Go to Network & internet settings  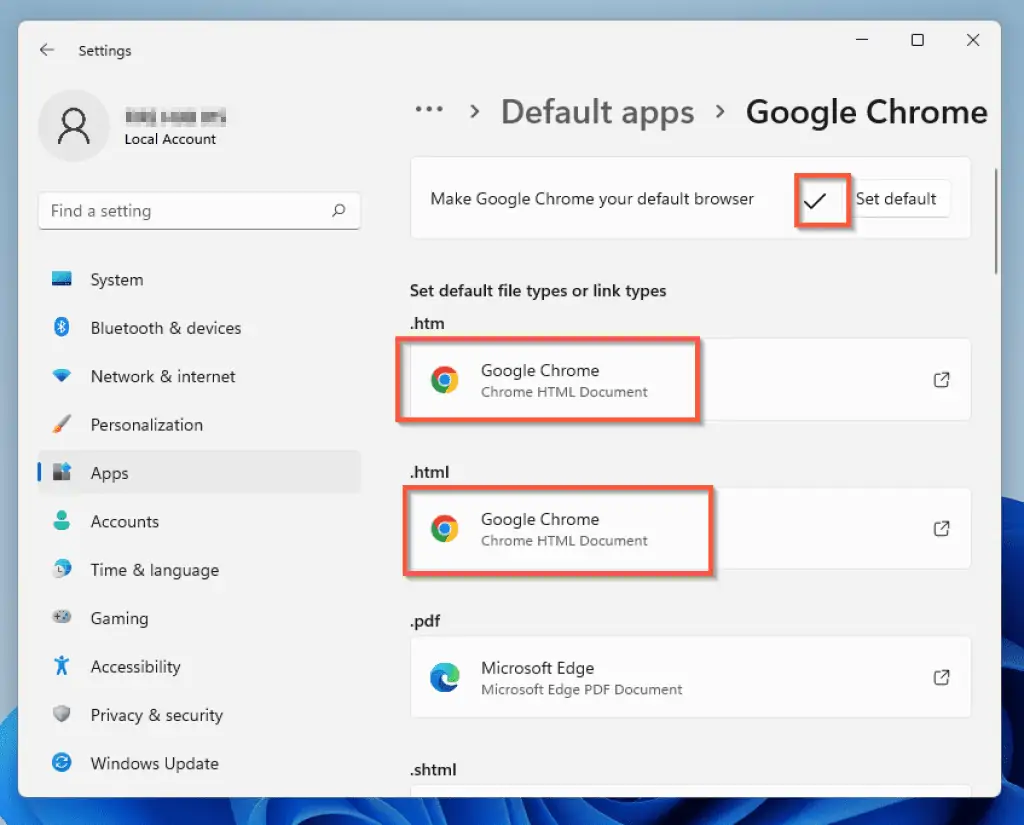click(x=200, y=376)
